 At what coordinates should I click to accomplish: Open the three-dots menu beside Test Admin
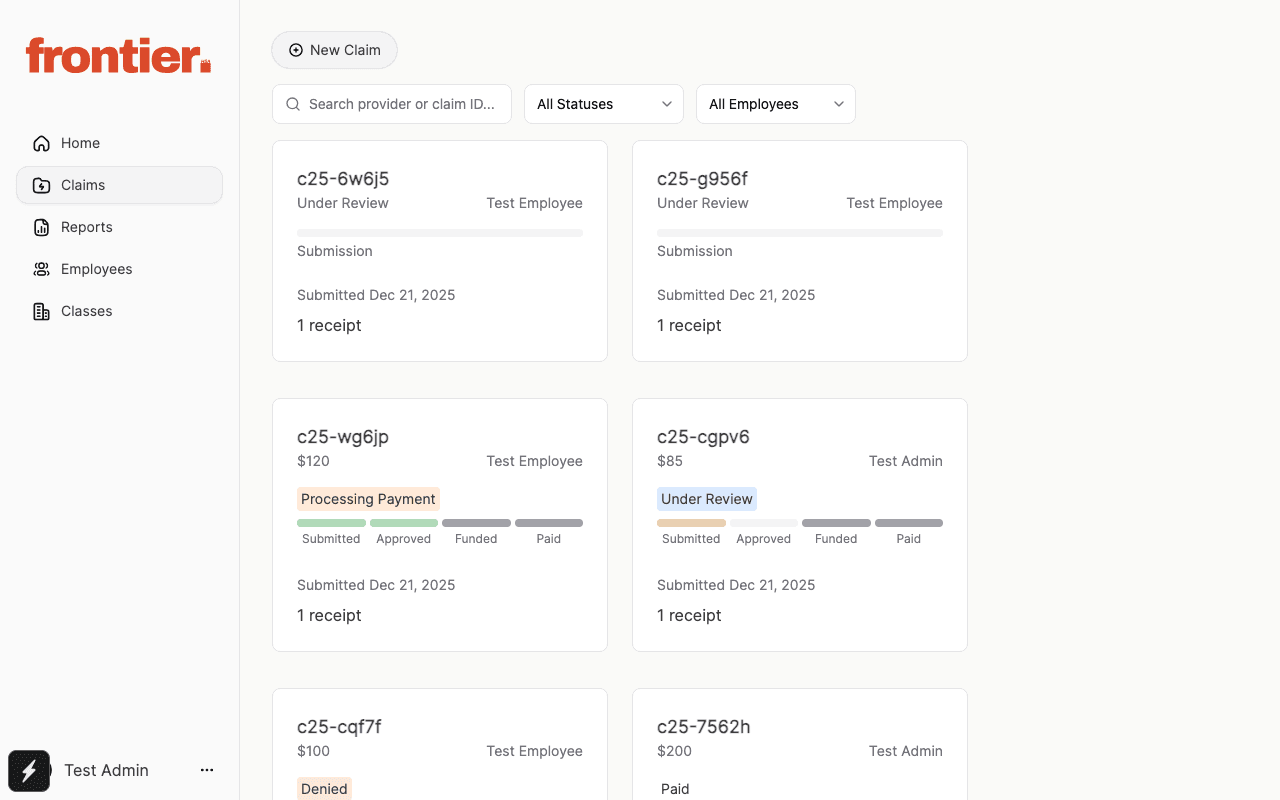coord(207,770)
